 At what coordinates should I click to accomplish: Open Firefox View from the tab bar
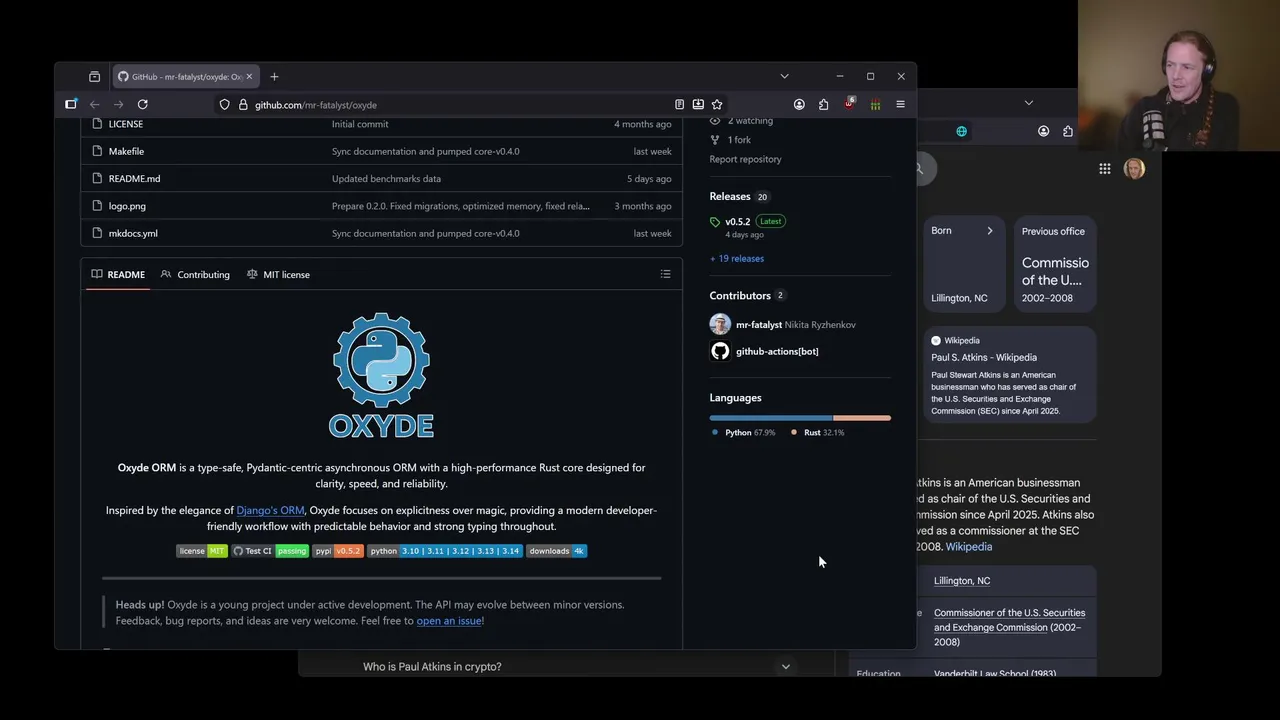[x=94, y=76]
